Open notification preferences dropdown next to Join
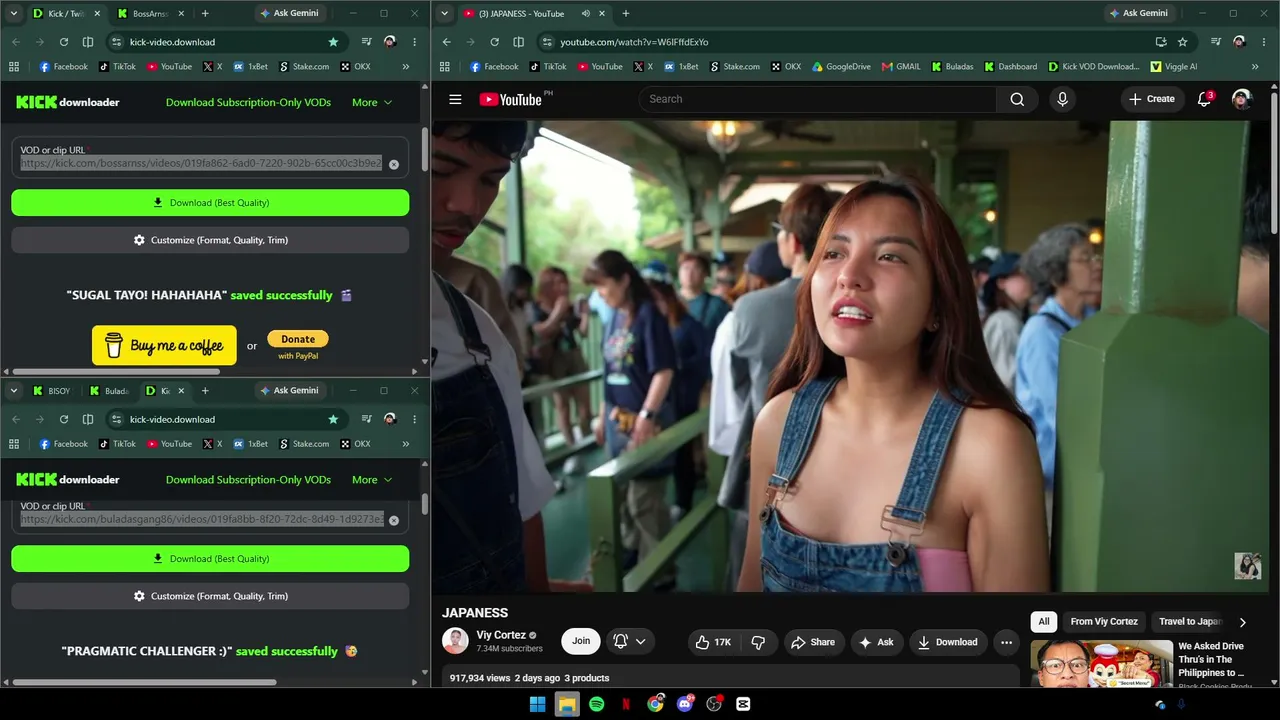This screenshot has width=1280, height=720. [x=629, y=642]
